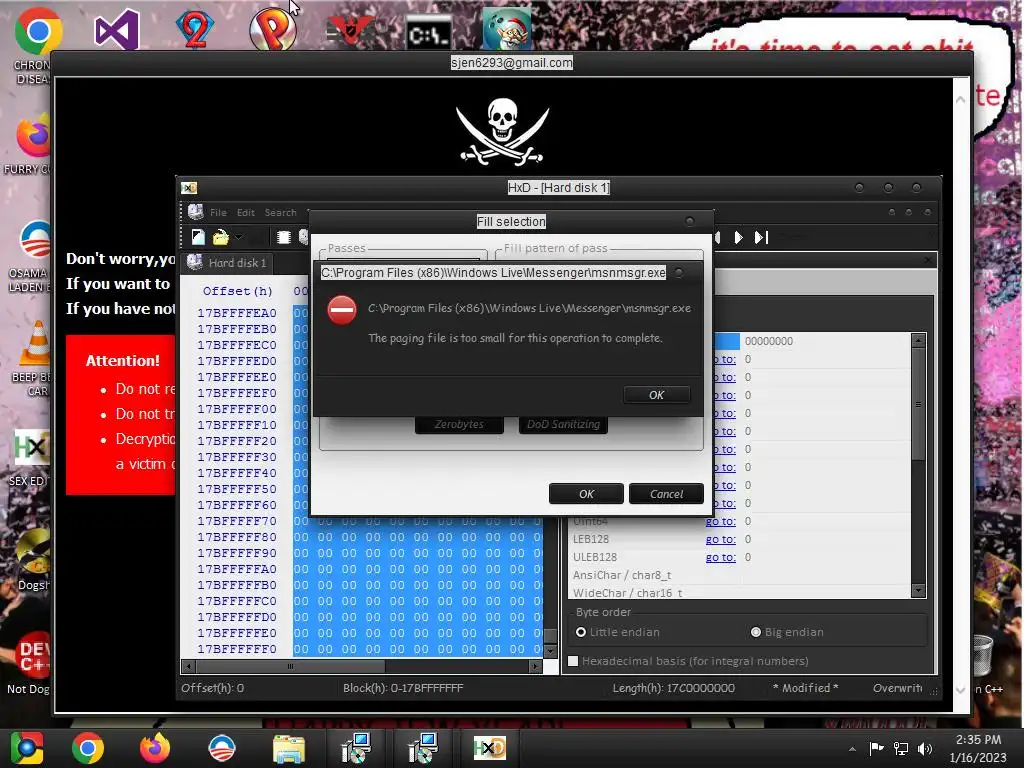Click the volume speaker tray icon

[x=925, y=748]
